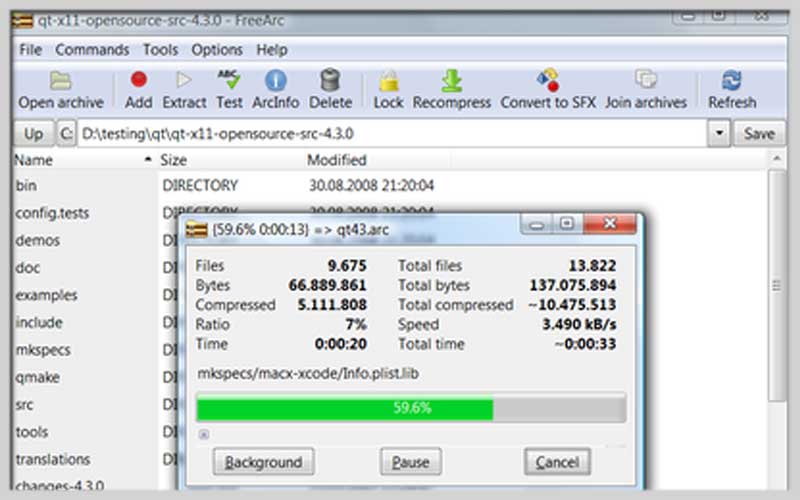Click the Total time value ~0:00:33
The height and width of the screenshot is (500, 800).
pos(585,344)
